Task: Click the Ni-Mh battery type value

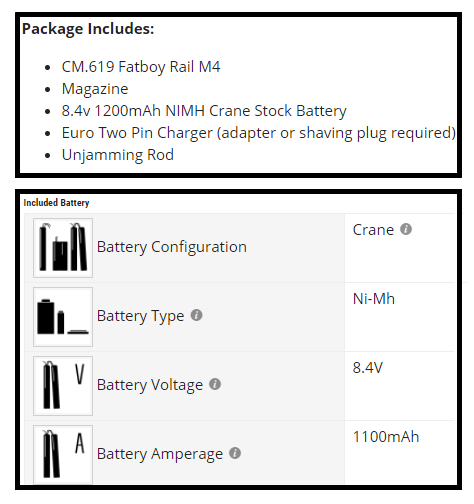Action: [374, 299]
